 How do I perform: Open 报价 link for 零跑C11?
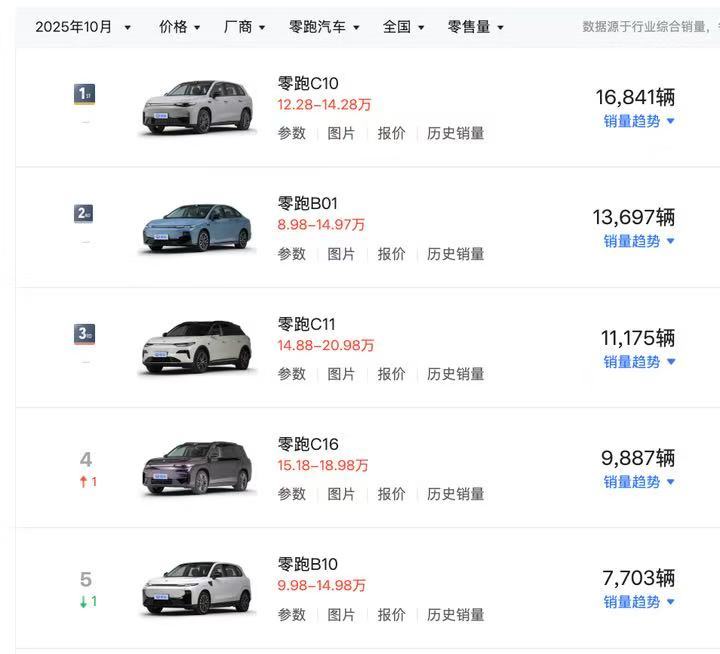[x=391, y=374]
